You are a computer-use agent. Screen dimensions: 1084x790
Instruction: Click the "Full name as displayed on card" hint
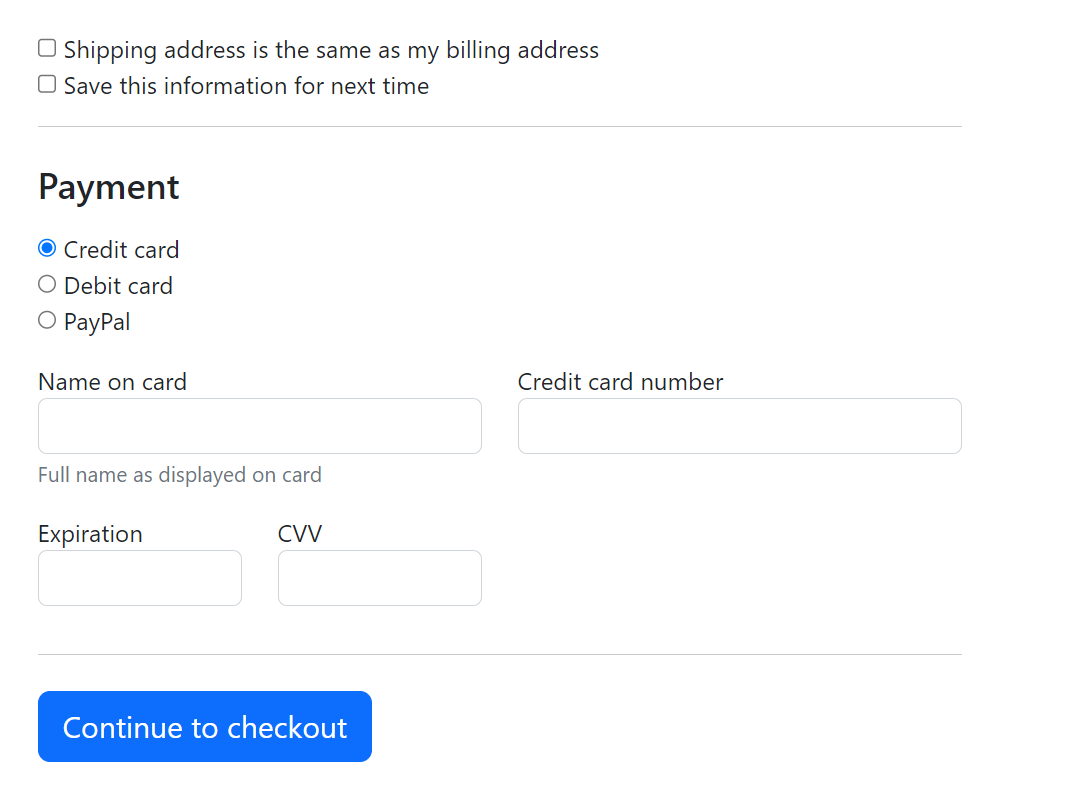(180, 475)
